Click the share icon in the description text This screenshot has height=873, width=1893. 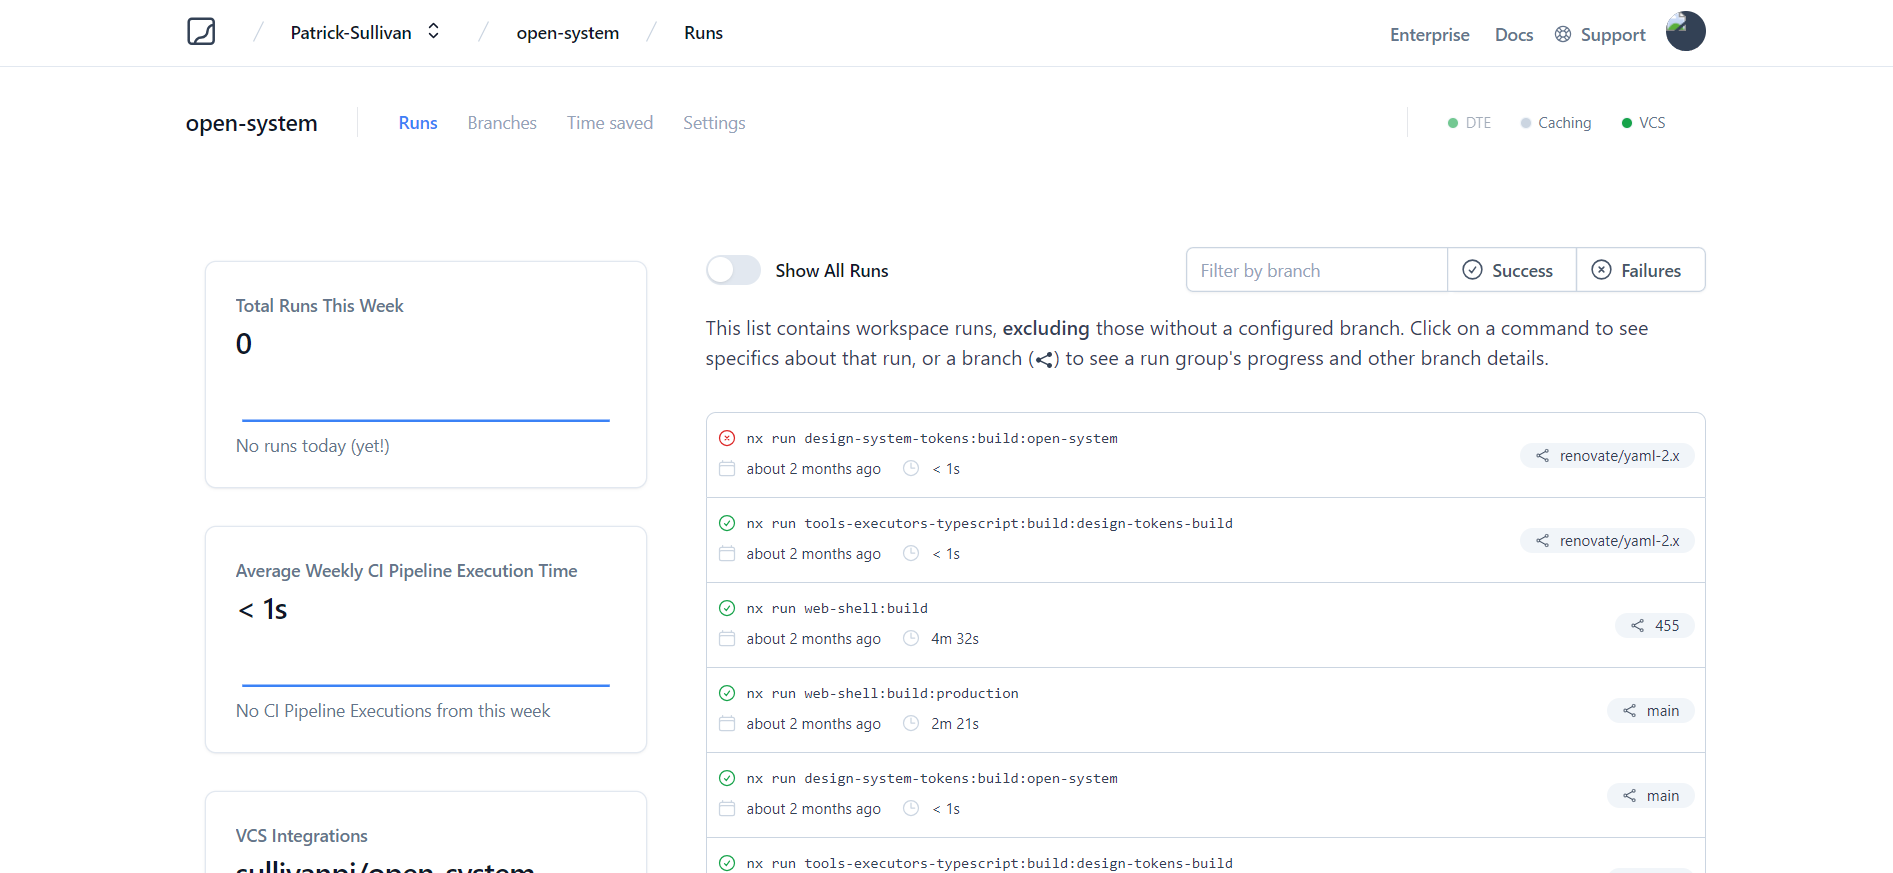click(1044, 360)
